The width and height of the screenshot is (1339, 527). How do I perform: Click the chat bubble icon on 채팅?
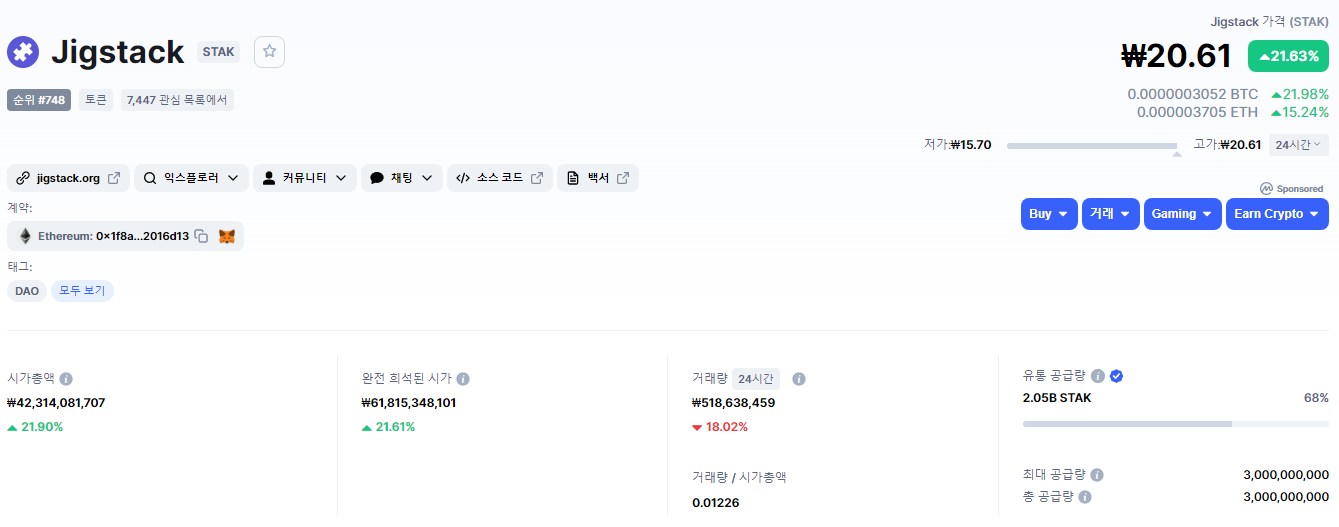(377, 178)
